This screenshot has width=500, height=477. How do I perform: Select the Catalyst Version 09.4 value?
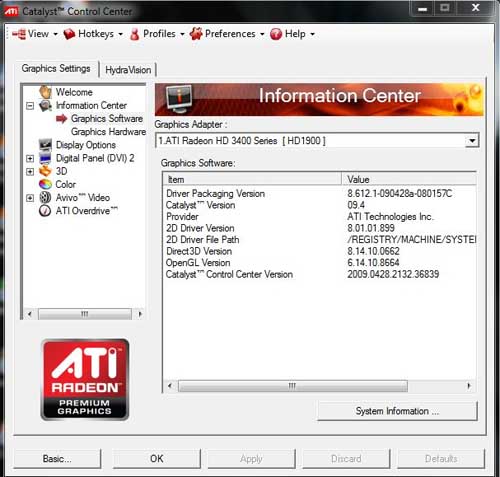pos(356,205)
